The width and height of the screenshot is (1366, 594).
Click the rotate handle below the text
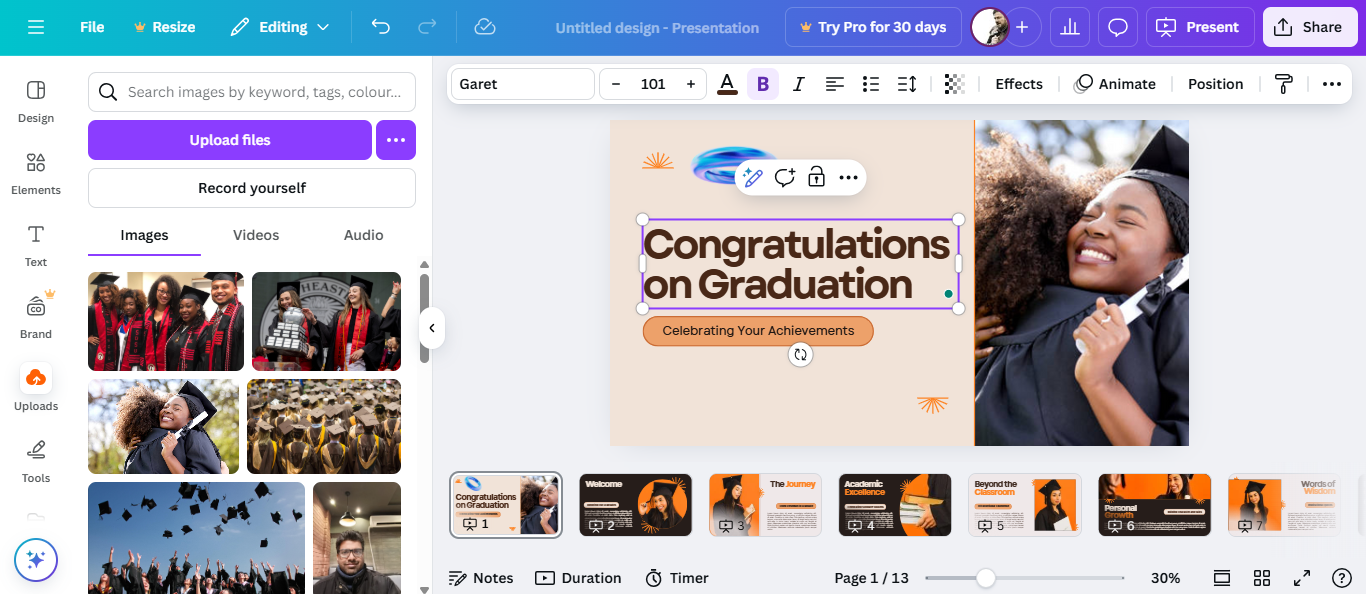point(799,354)
